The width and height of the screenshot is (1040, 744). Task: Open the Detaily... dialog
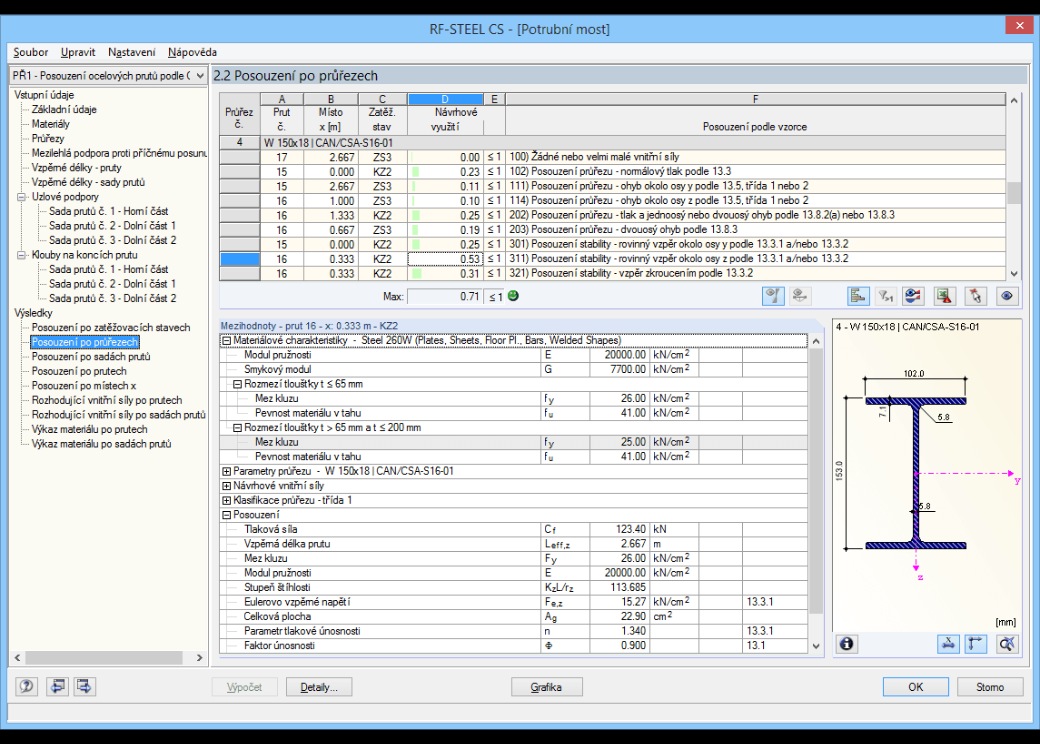(319, 687)
